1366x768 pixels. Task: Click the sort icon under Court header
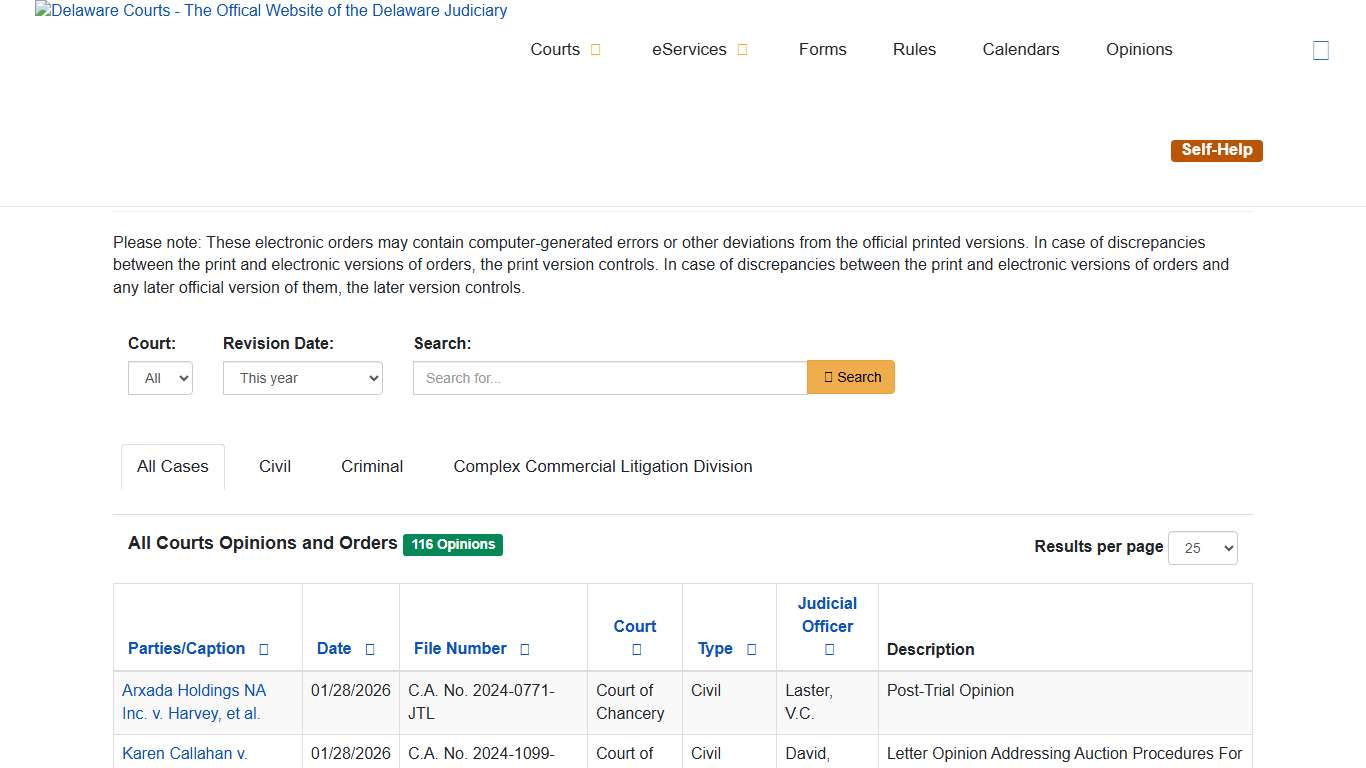click(636, 650)
